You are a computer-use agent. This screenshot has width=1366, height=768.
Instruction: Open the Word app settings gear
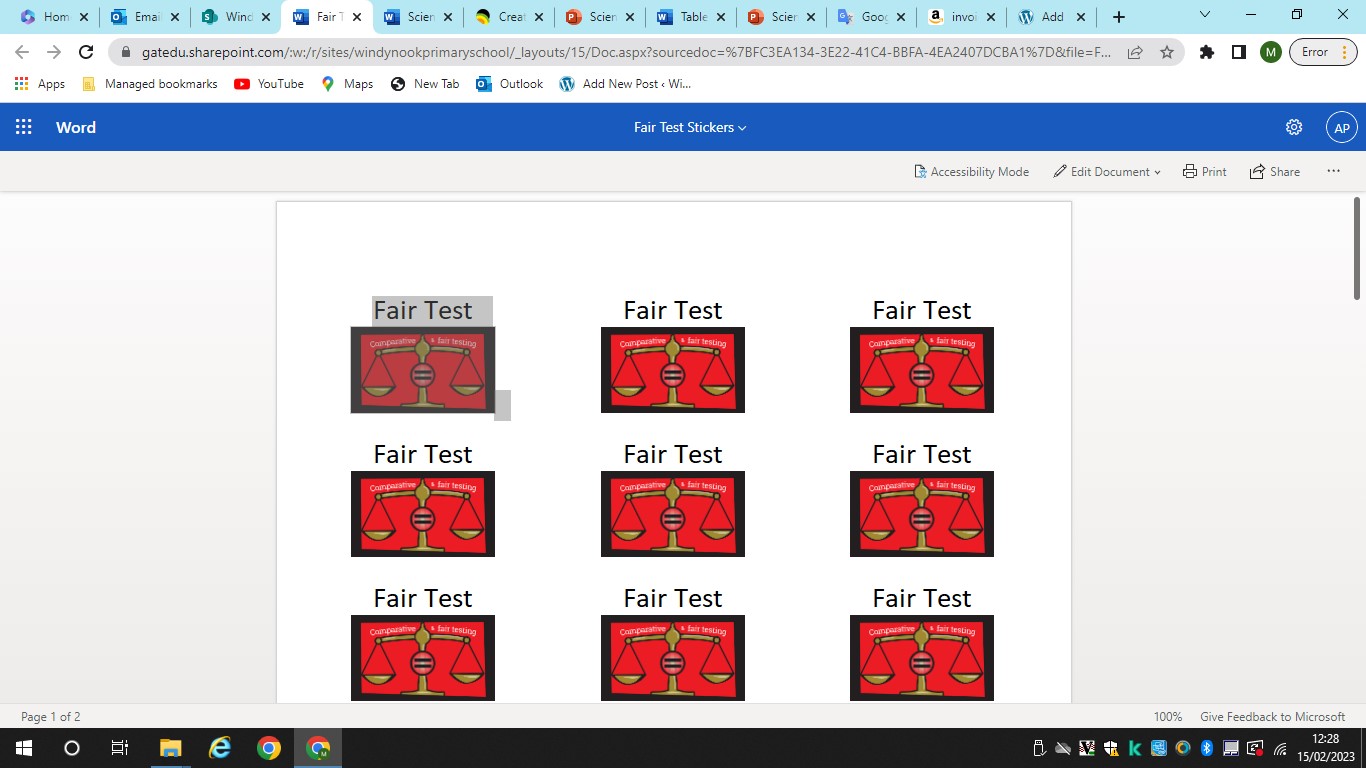[x=1294, y=127]
